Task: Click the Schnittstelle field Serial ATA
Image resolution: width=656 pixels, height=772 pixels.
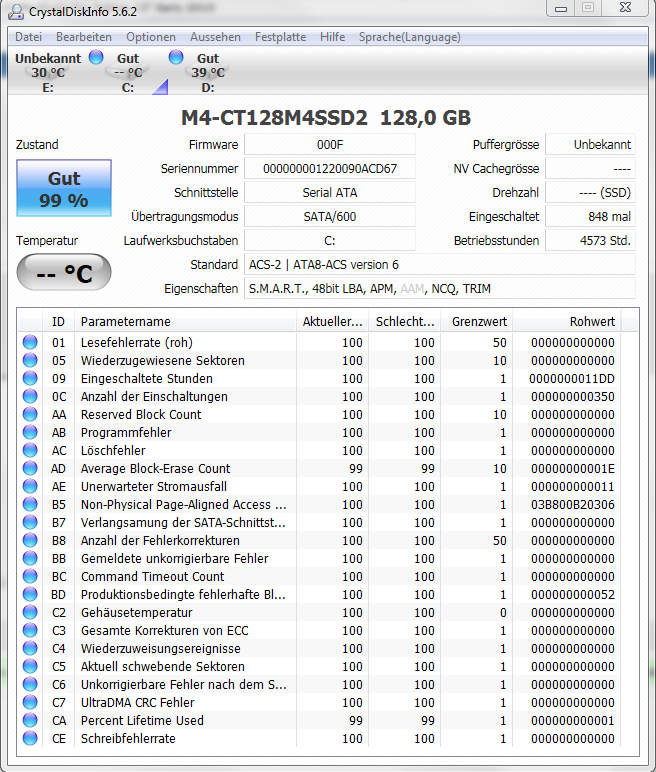Action: pyautogui.click(x=330, y=193)
